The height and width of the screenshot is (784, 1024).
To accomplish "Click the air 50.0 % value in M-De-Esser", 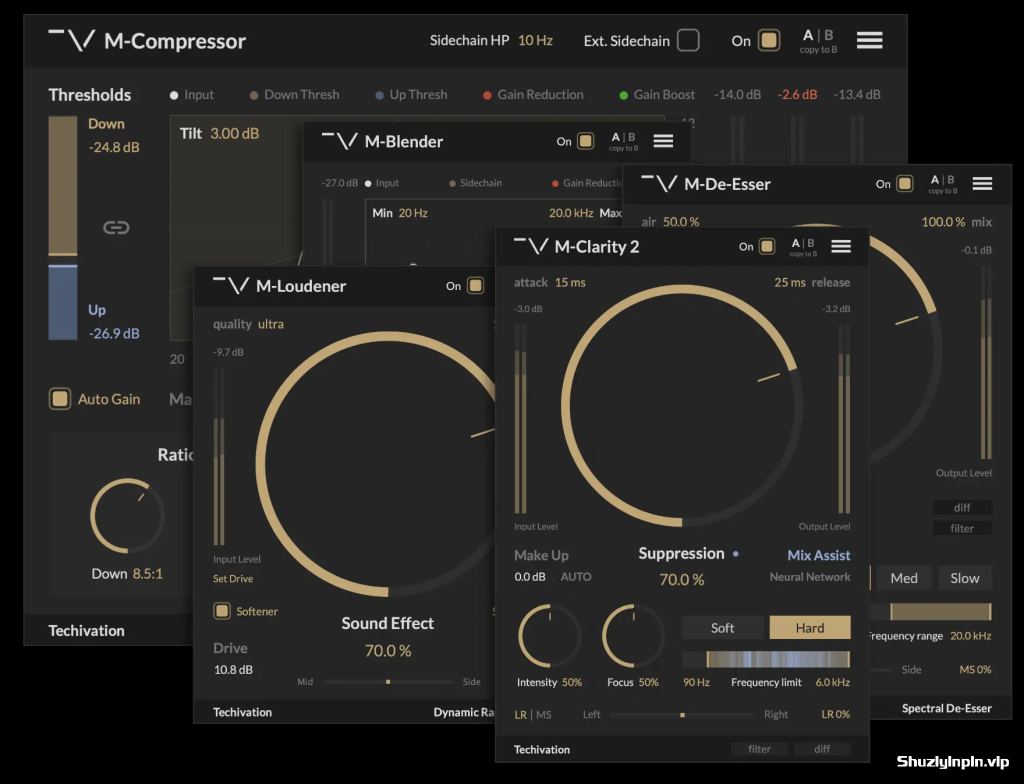I will point(680,222).
